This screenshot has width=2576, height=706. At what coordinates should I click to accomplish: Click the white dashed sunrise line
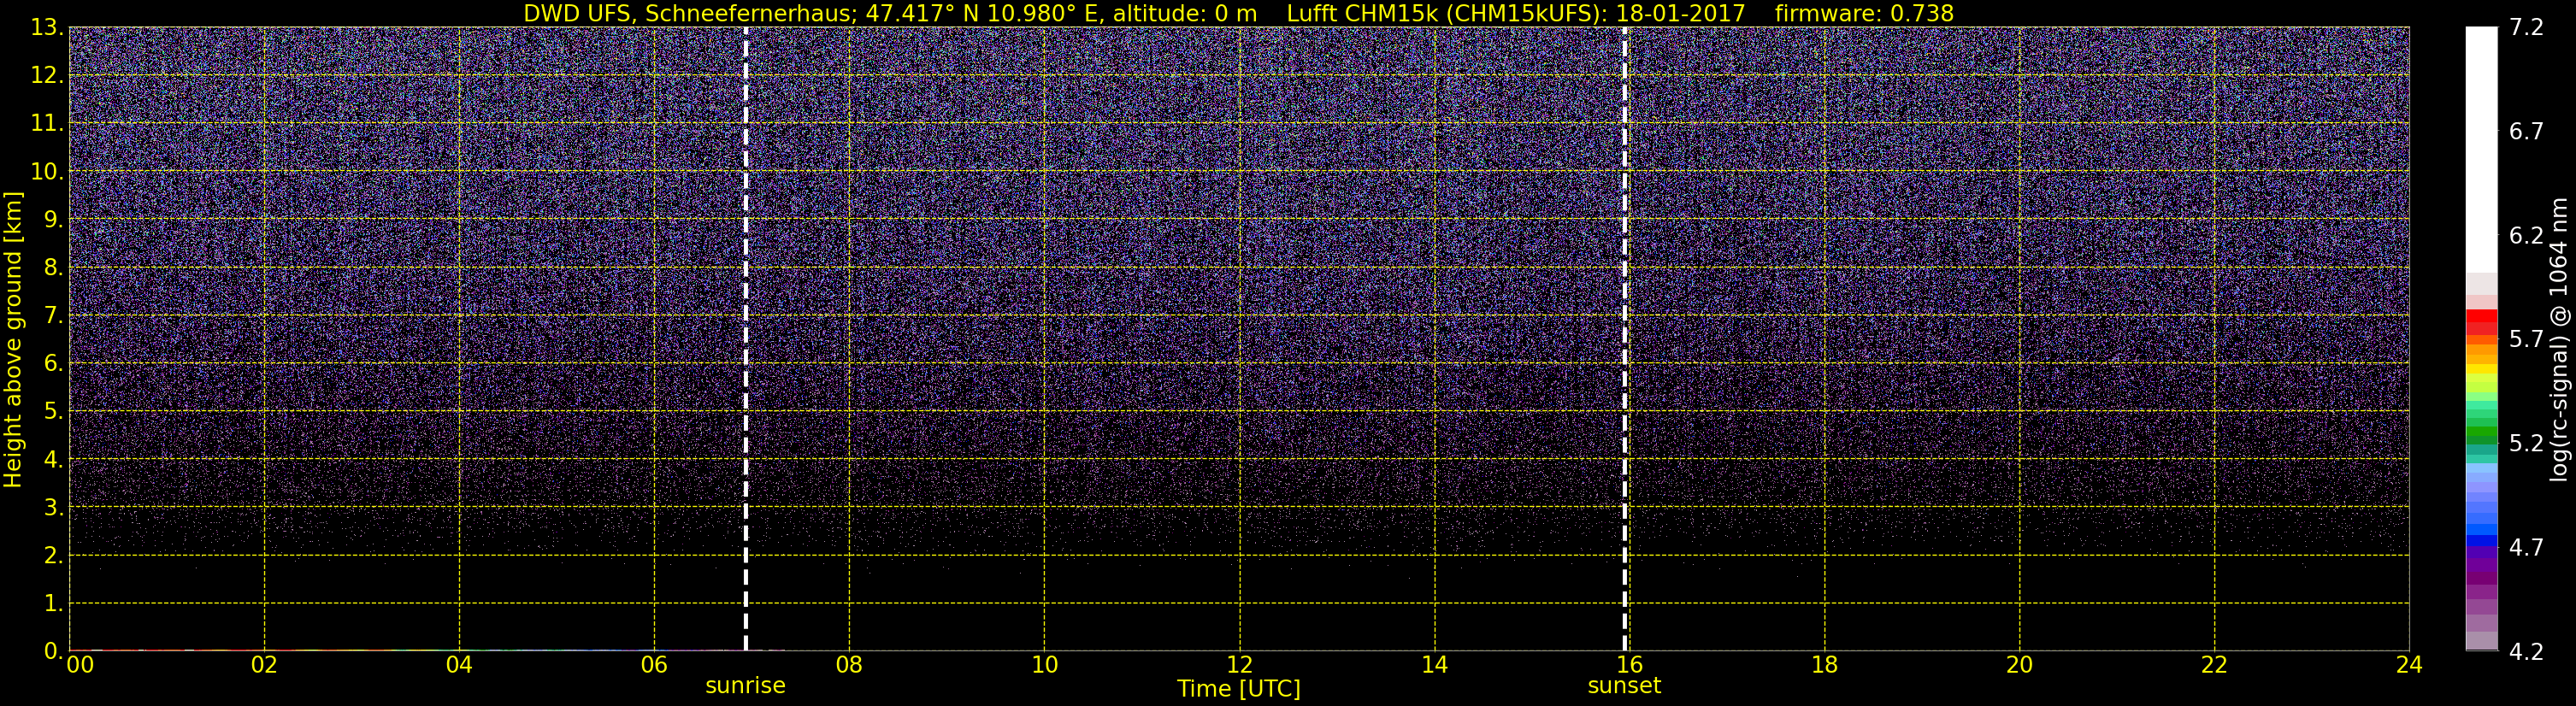pyautogui.click(x=746, y=339)
